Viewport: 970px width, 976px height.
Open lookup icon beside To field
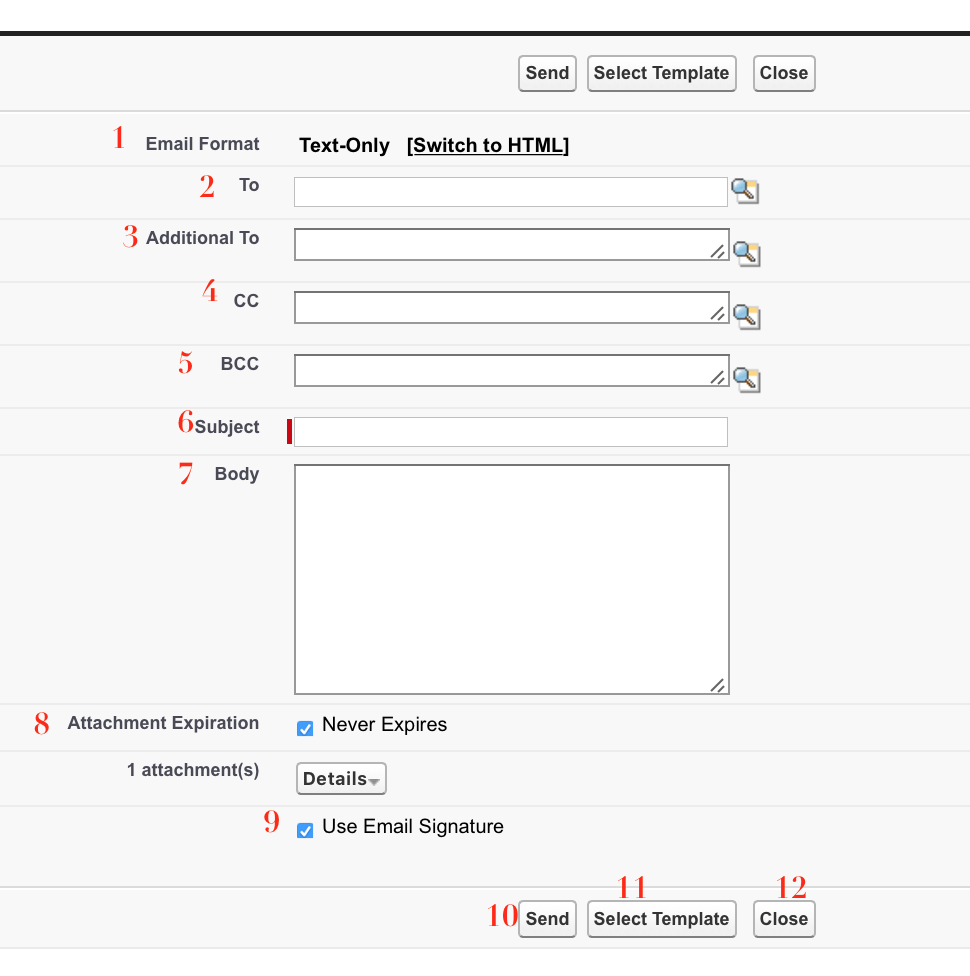(x=745, y=191)
